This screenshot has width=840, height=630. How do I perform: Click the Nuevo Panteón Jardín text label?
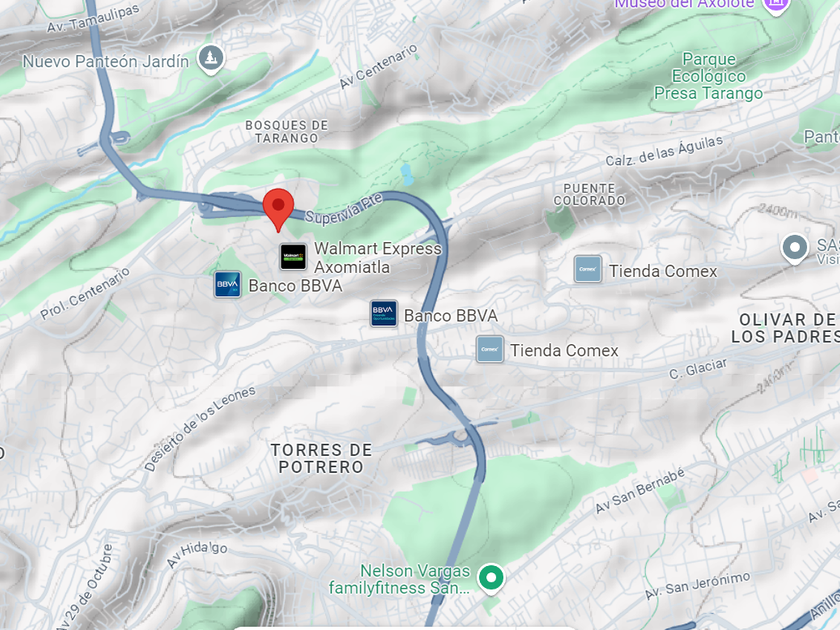pyautogui.click(x=106, y=62)
